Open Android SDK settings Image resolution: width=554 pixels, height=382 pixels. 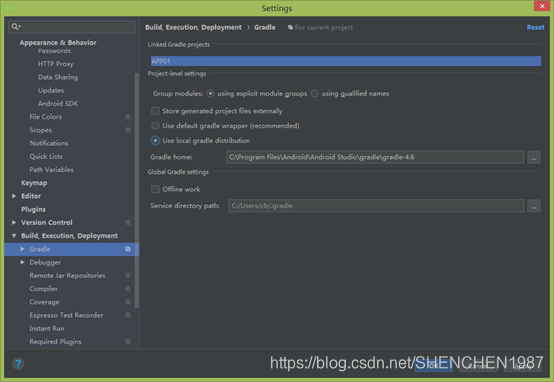[x=58, y=104]
